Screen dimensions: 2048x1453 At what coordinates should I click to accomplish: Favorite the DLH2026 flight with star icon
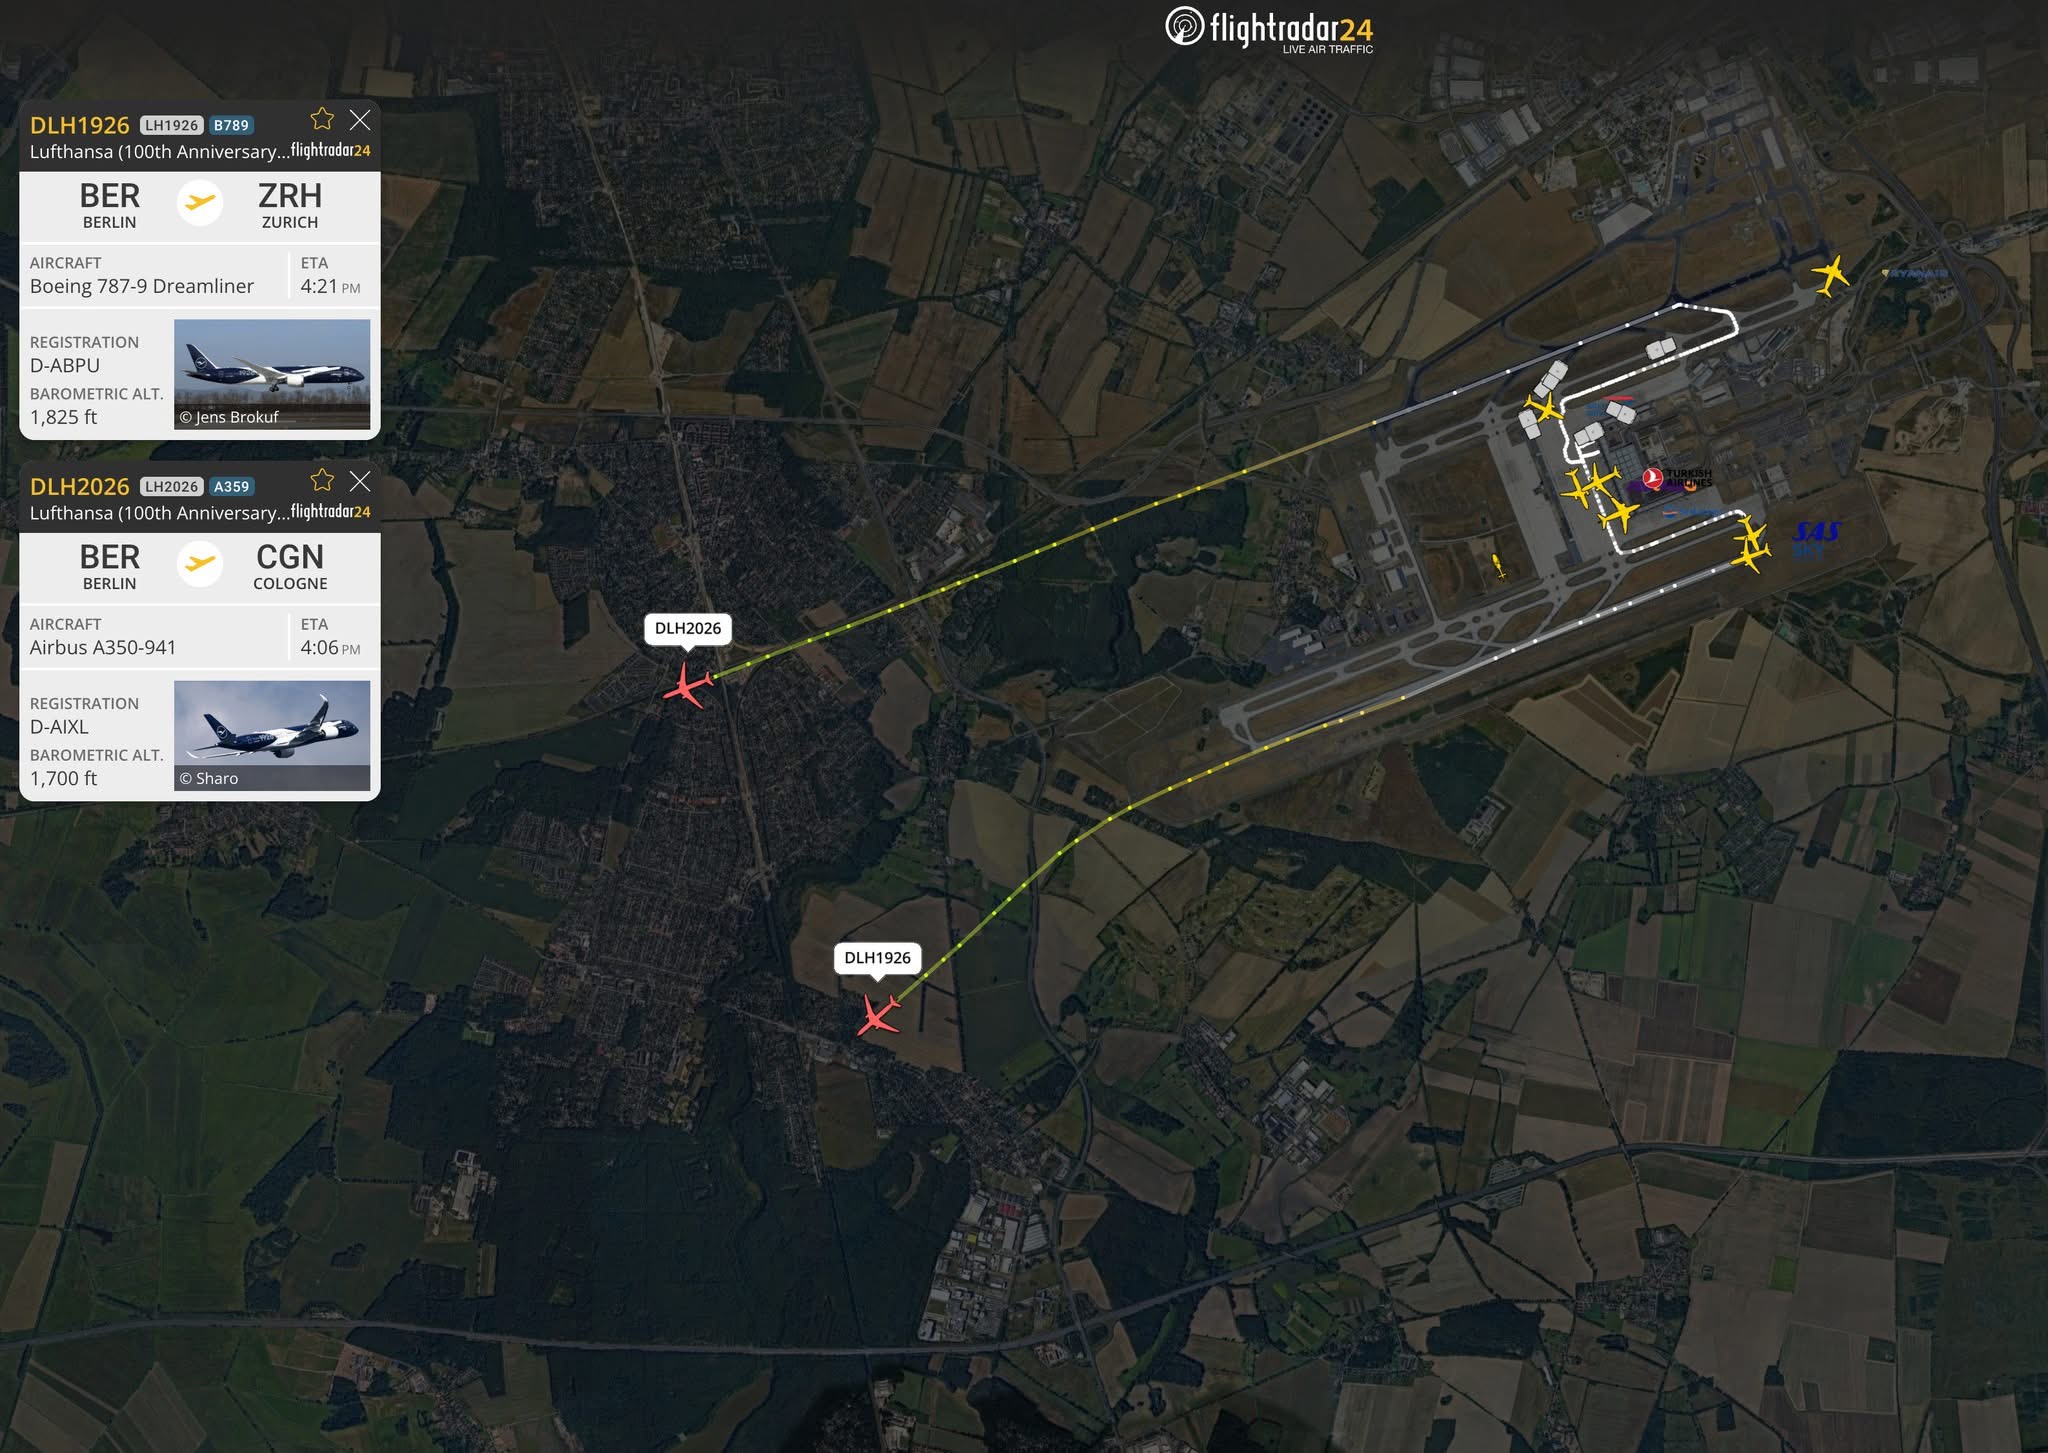coord(322,480)
